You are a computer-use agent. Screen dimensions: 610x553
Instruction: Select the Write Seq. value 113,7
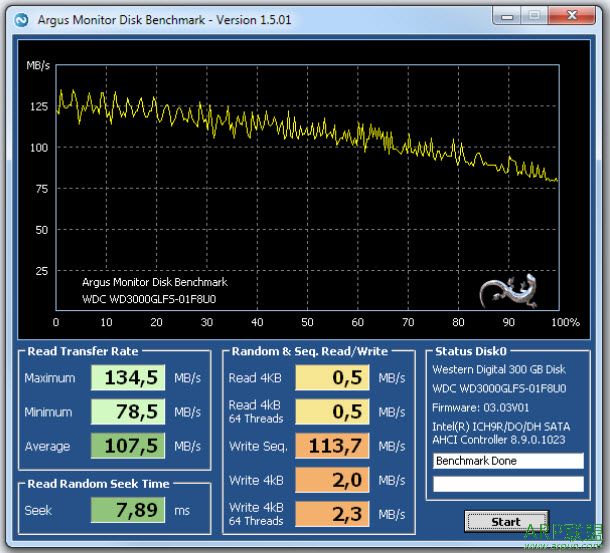tap(333, 446)
